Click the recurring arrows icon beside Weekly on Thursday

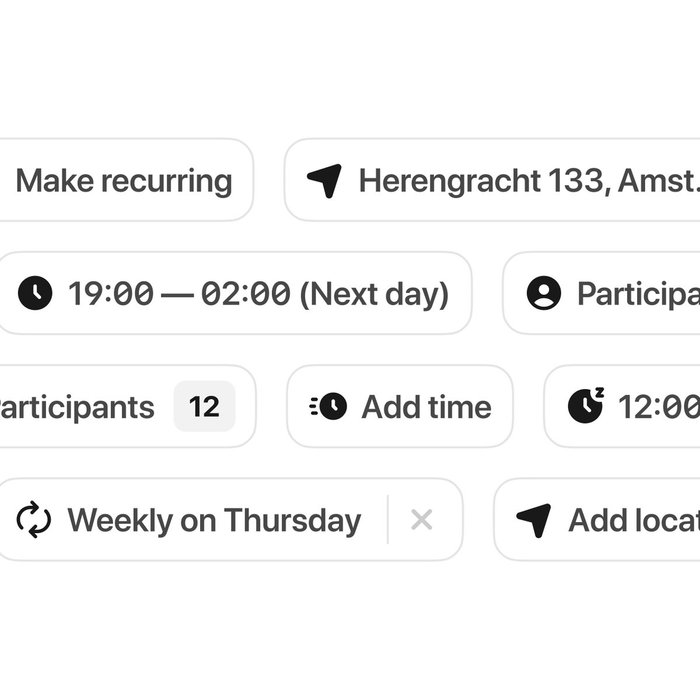click(34, 520)
